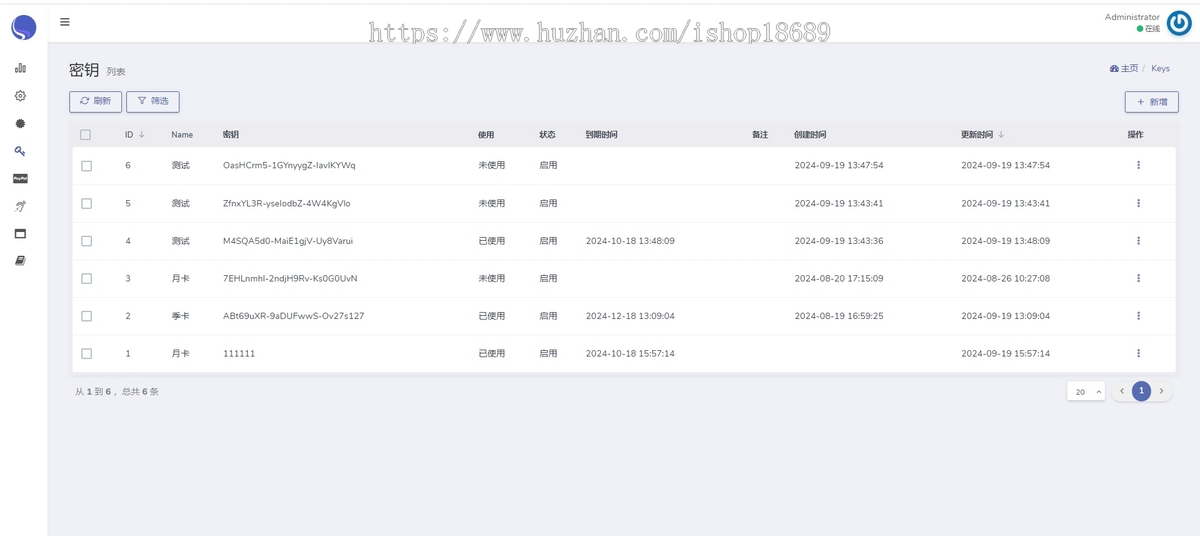Click the administrator power avatar icon
Screen dimensions: 1200x536
(1179, 23)
